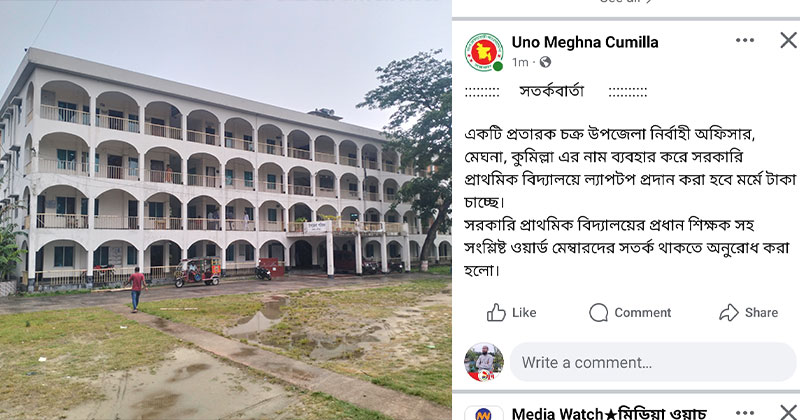Viewport: 800px width, 420px height.
Task: Click the Share button label
Action: point(761,312)
